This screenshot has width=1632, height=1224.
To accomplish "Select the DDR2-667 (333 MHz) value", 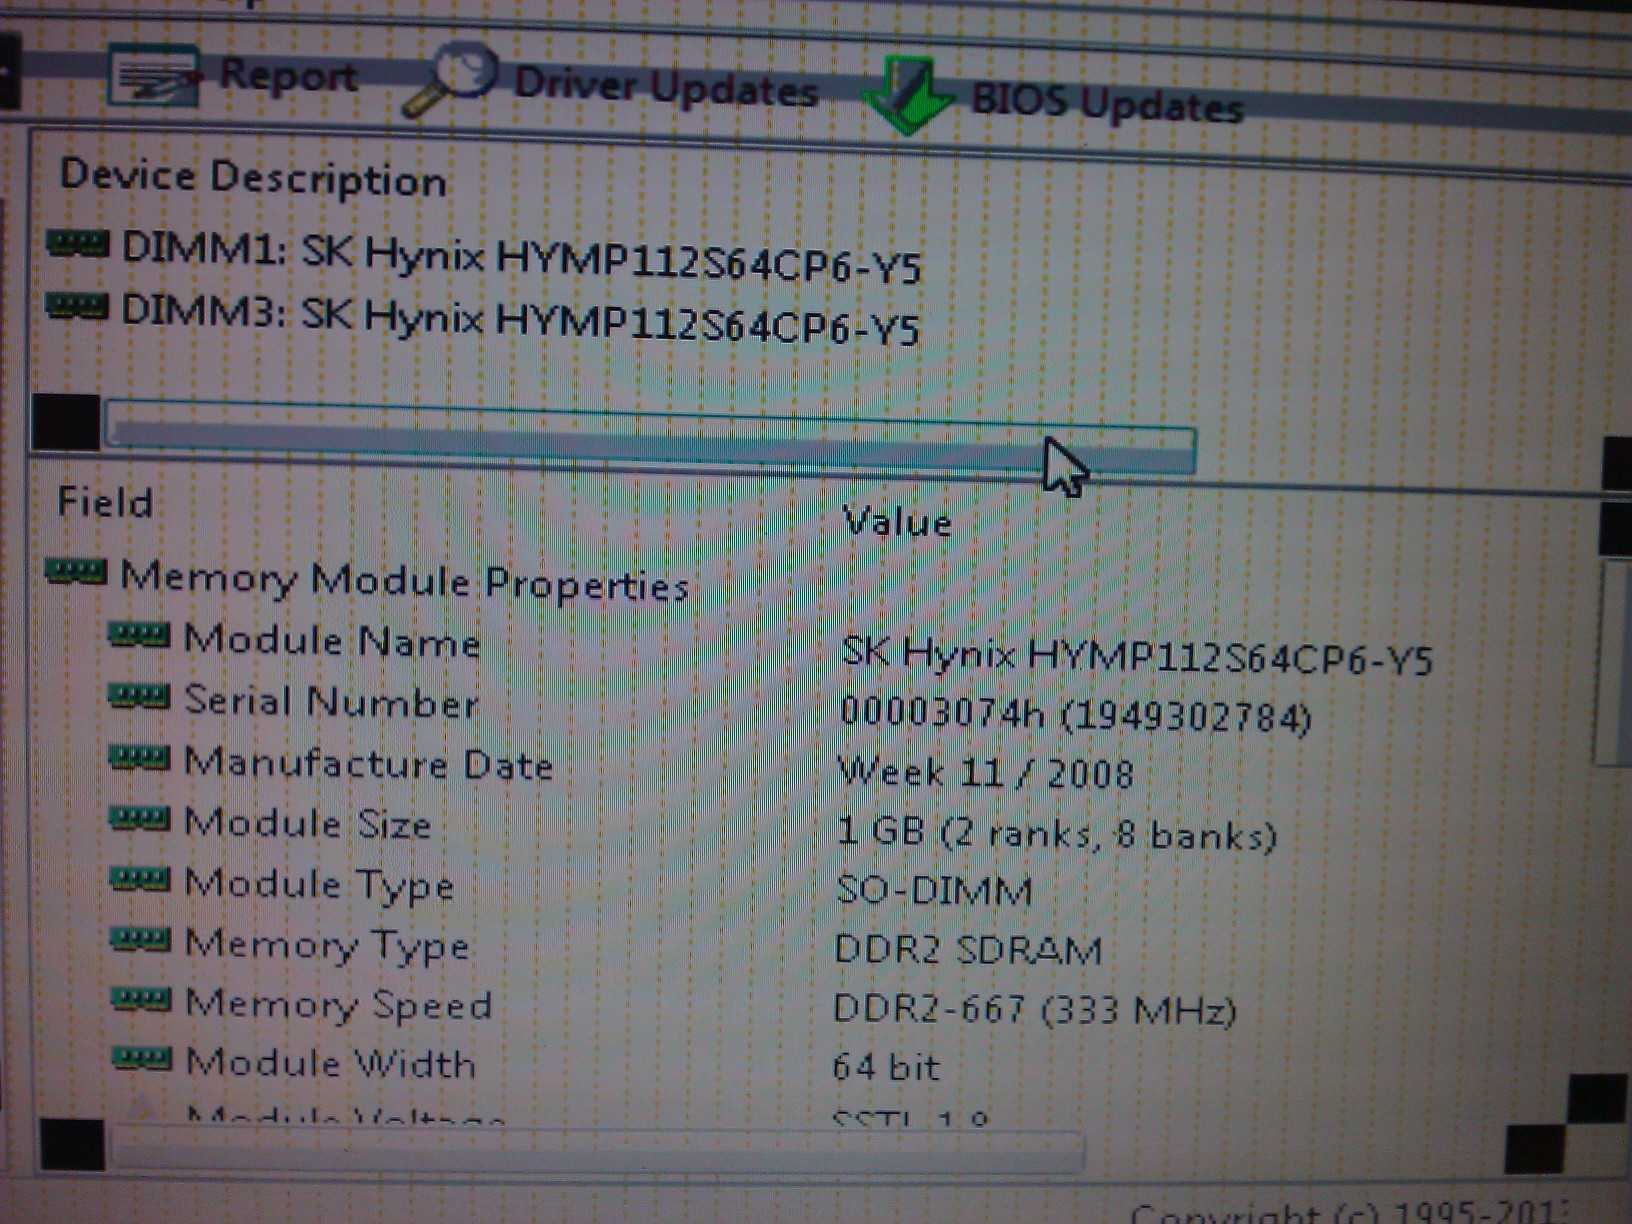I will pos(1035,1010).
